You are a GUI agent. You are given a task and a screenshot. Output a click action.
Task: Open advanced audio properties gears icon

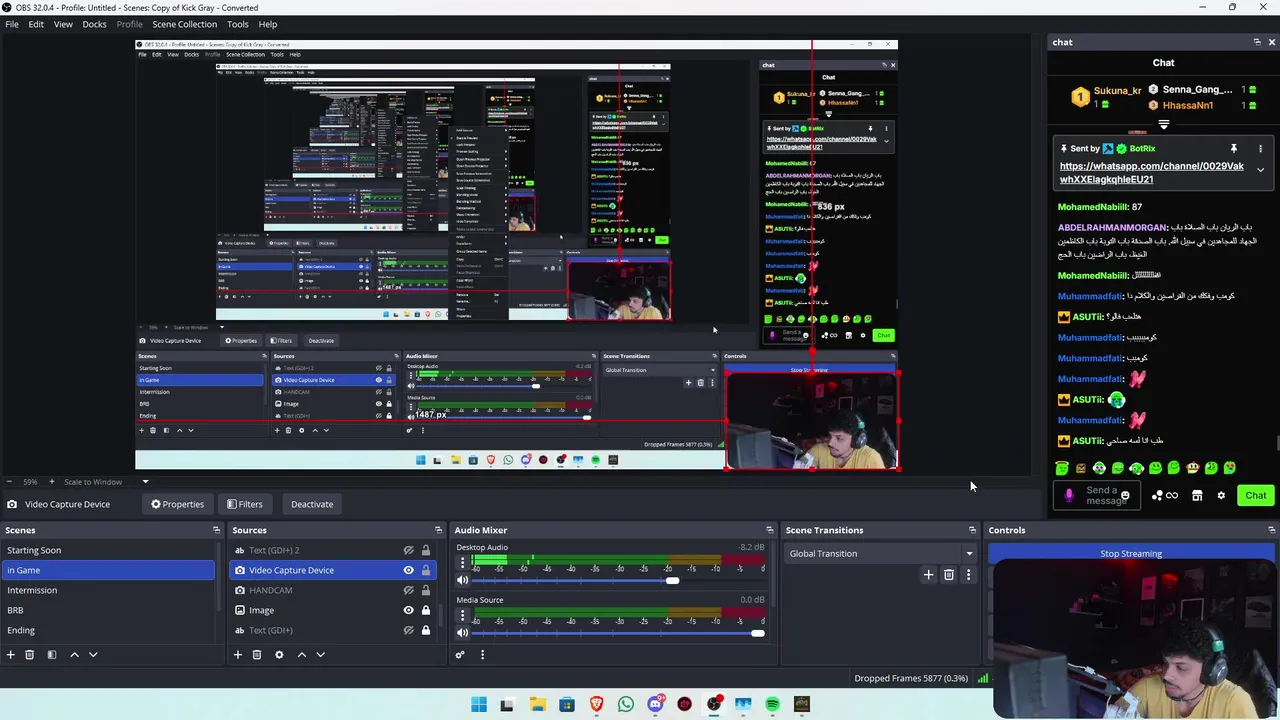(x=460, y=655)
